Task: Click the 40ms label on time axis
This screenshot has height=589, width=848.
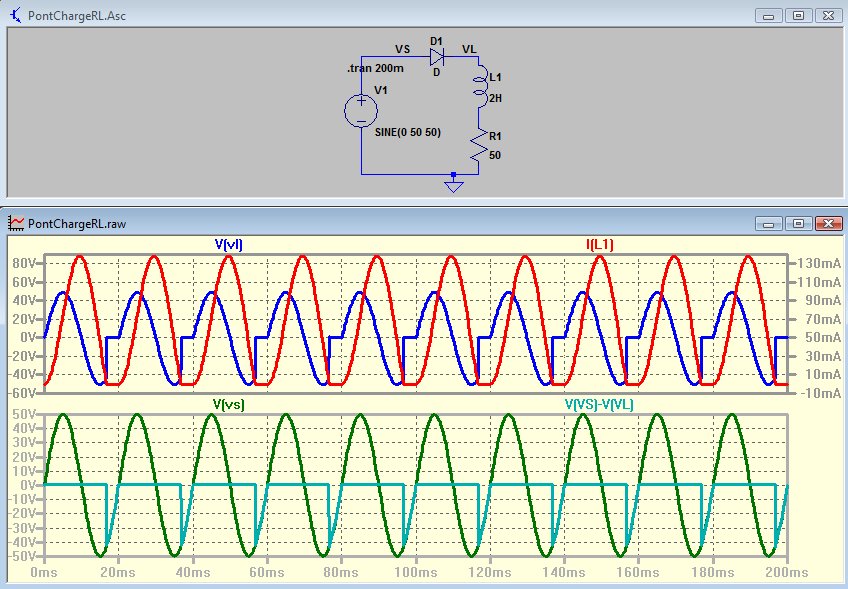Action: 193,573
